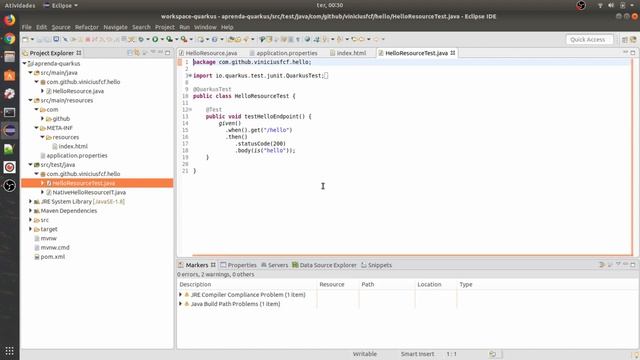Click the volume icon in the top bar

611,5
